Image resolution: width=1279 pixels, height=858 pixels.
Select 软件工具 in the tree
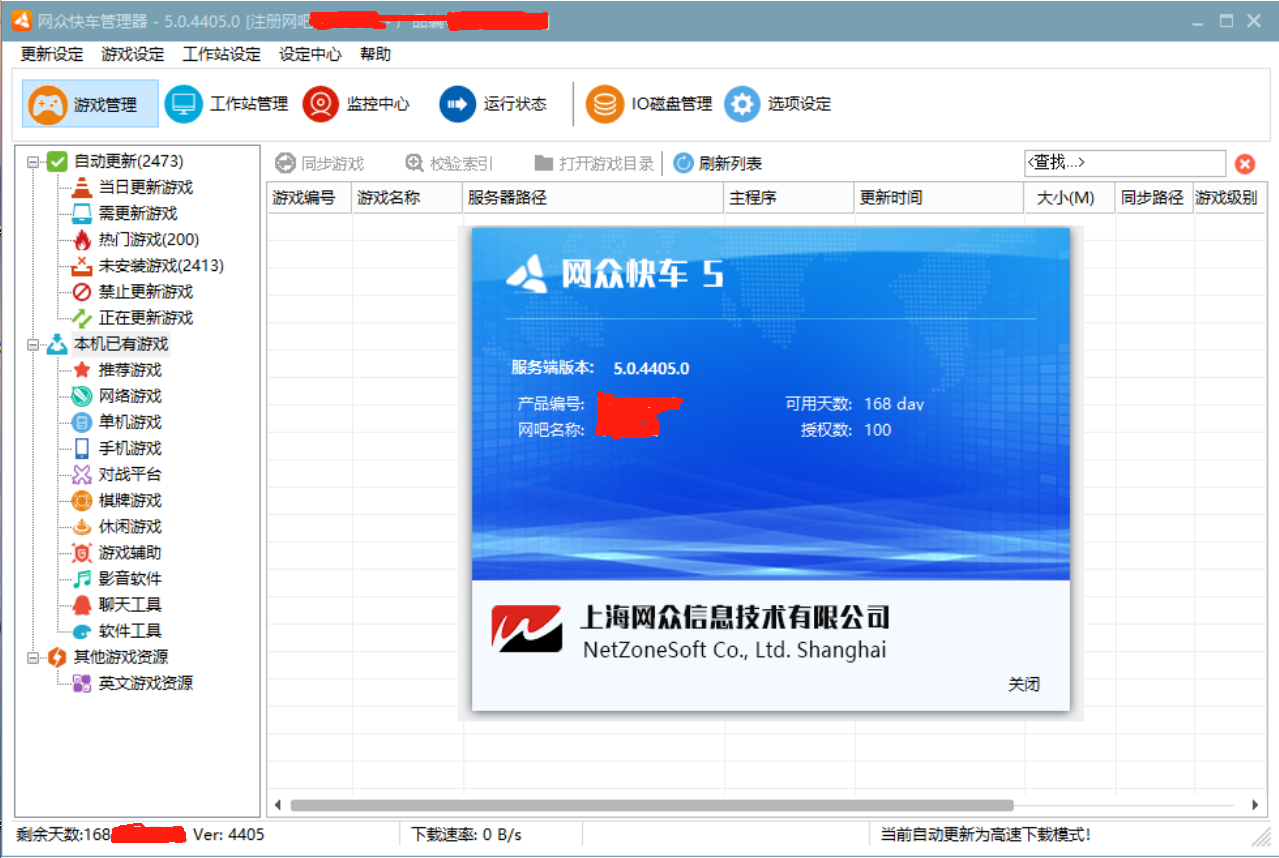pyautogui.click(x=130, y=631)
